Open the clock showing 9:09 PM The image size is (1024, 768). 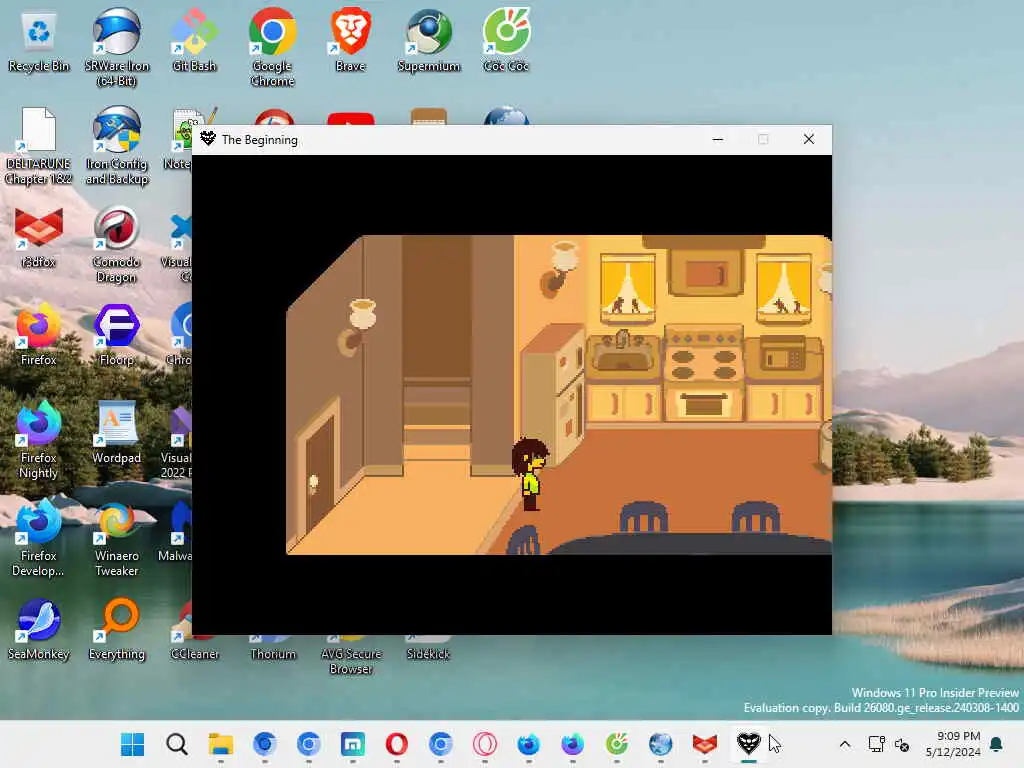(x=953, y=744)
